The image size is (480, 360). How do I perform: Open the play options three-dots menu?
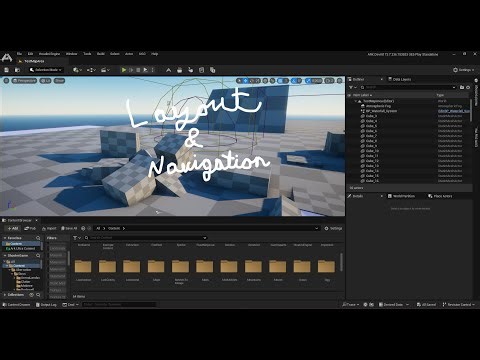point(153,70)
